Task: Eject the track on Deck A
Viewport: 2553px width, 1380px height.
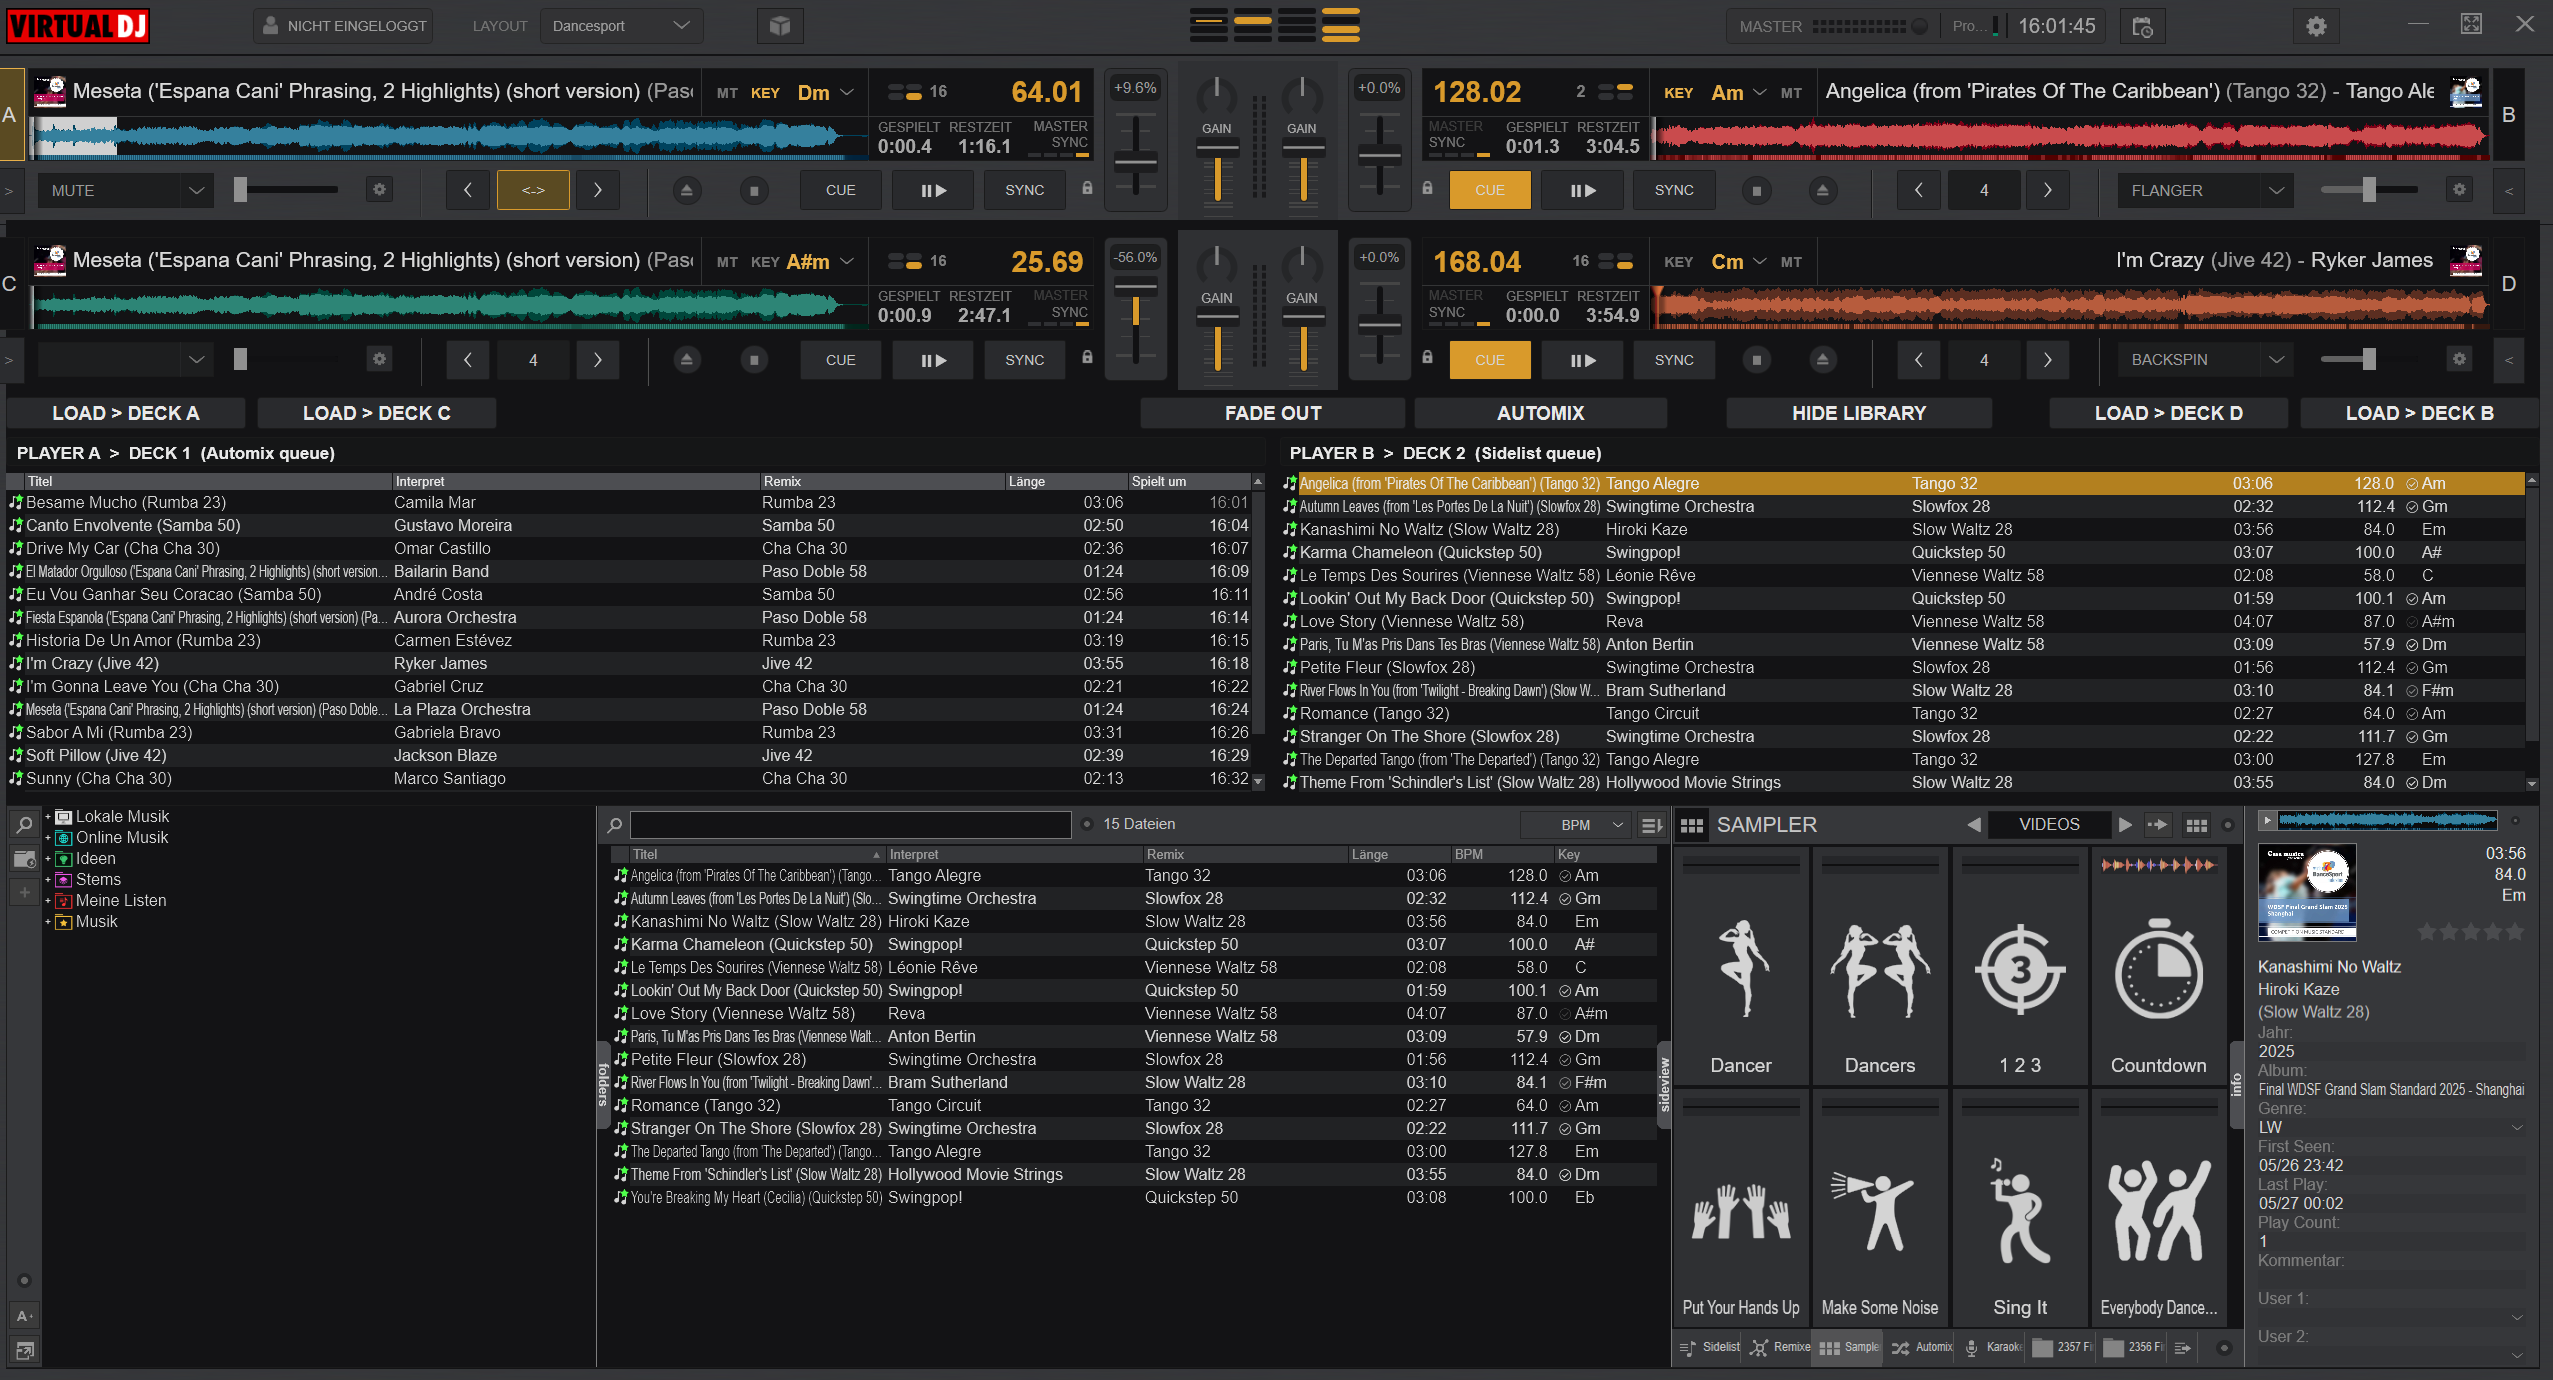Action: (x=686, y=190)
